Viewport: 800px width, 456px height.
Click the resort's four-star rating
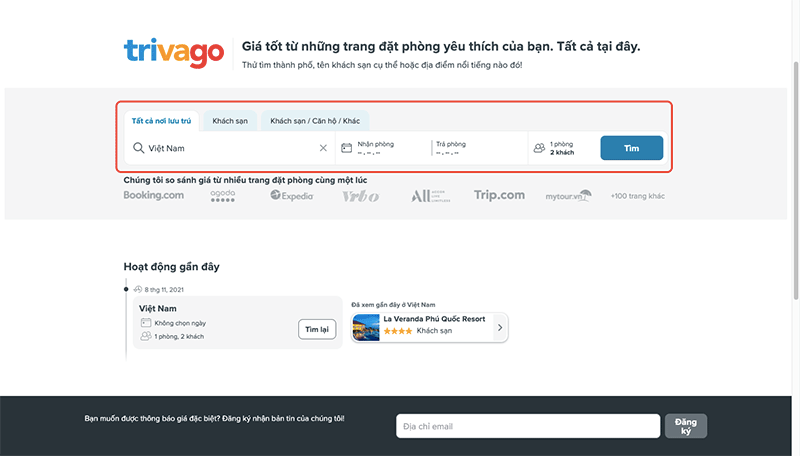click(397, 331)
